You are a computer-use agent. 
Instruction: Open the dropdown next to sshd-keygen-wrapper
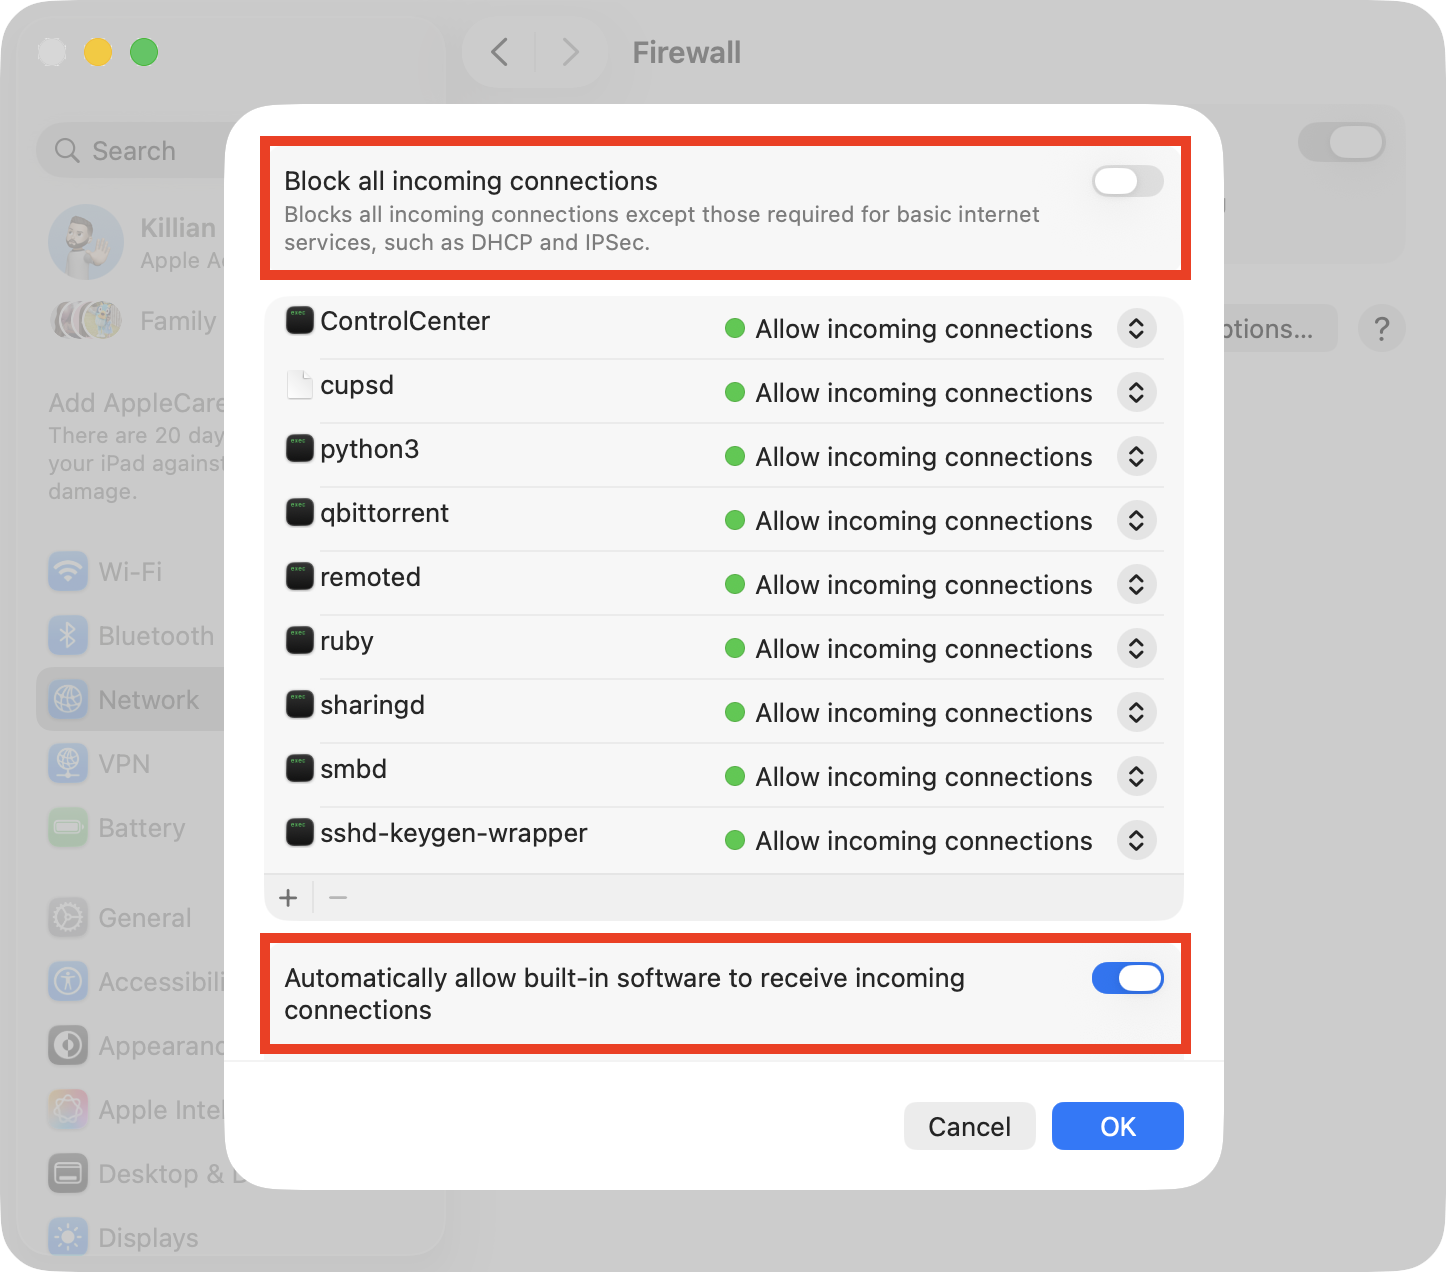[x=1136, y=840]
